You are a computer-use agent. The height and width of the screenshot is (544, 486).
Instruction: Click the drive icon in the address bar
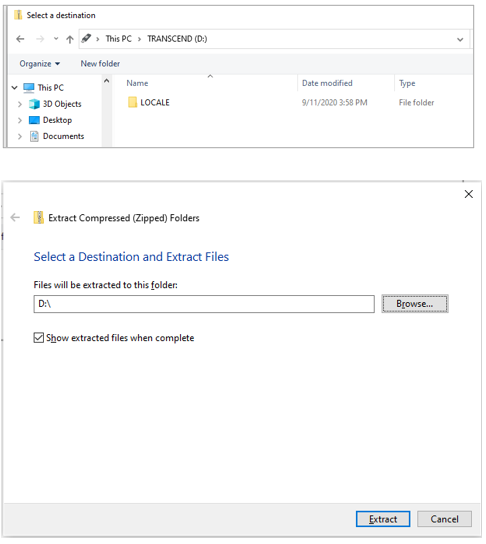(86, 38)
